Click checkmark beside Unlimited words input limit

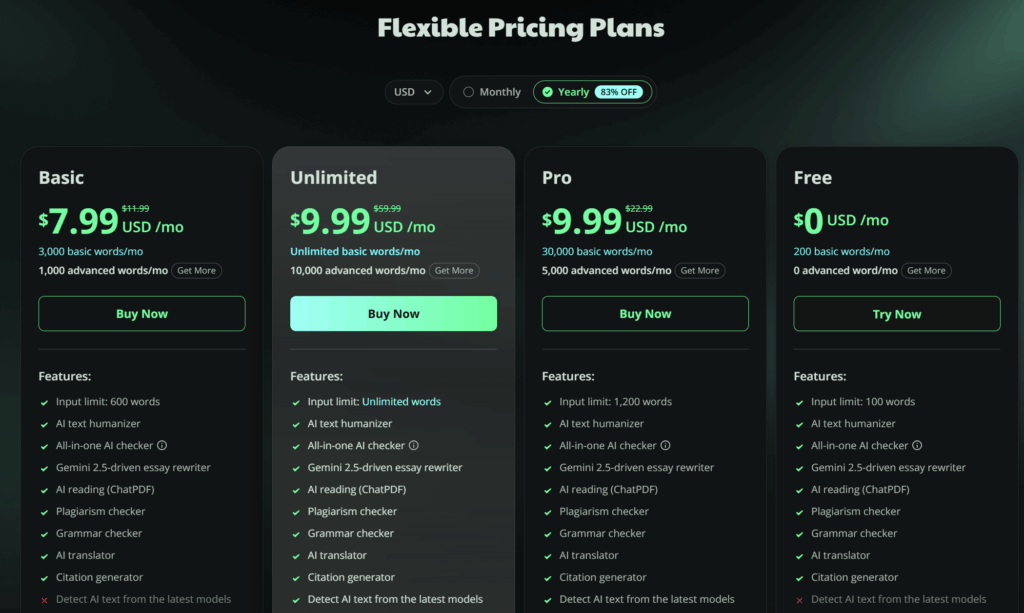297,402
